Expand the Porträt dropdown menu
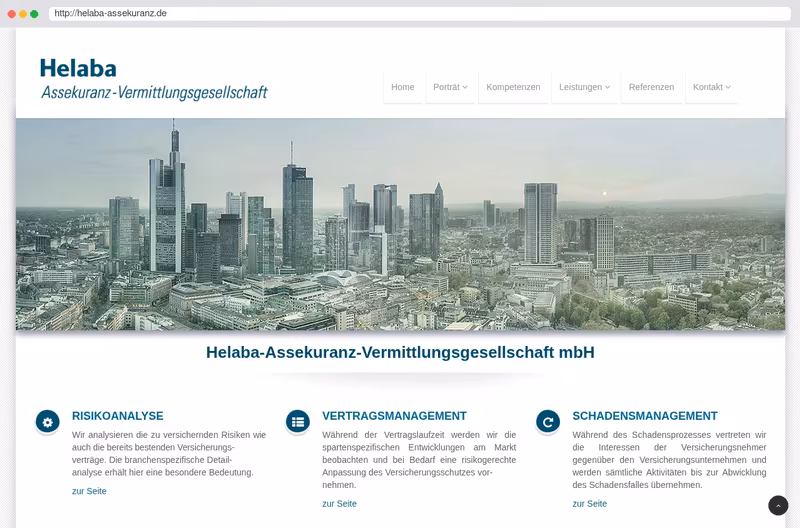Viewport: 800px width, 528px height. 450,87
